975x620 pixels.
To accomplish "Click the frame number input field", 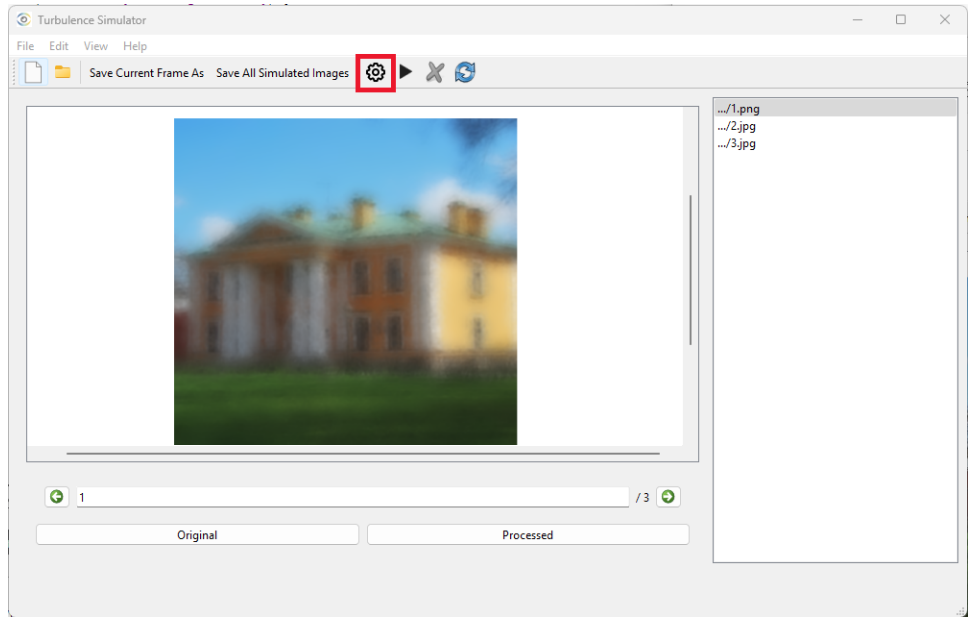I will [353, 497].
